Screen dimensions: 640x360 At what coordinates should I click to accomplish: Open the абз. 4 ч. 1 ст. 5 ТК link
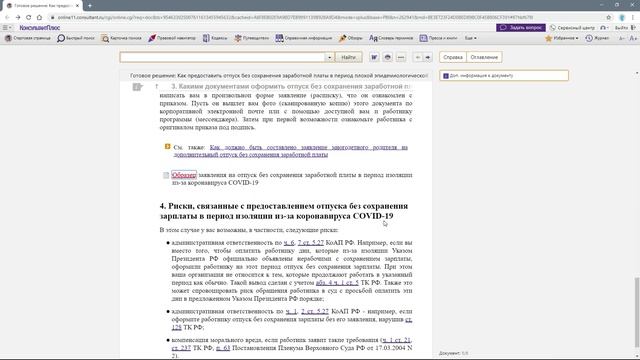click(337, 282)
